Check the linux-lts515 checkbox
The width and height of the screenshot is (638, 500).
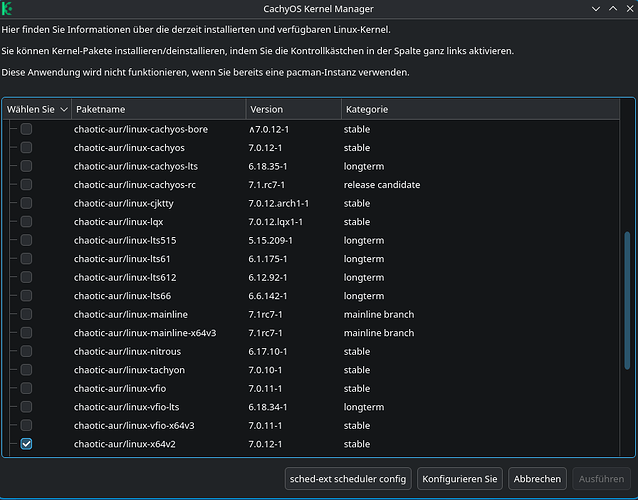pyautogui.click(x=26, y=240)
